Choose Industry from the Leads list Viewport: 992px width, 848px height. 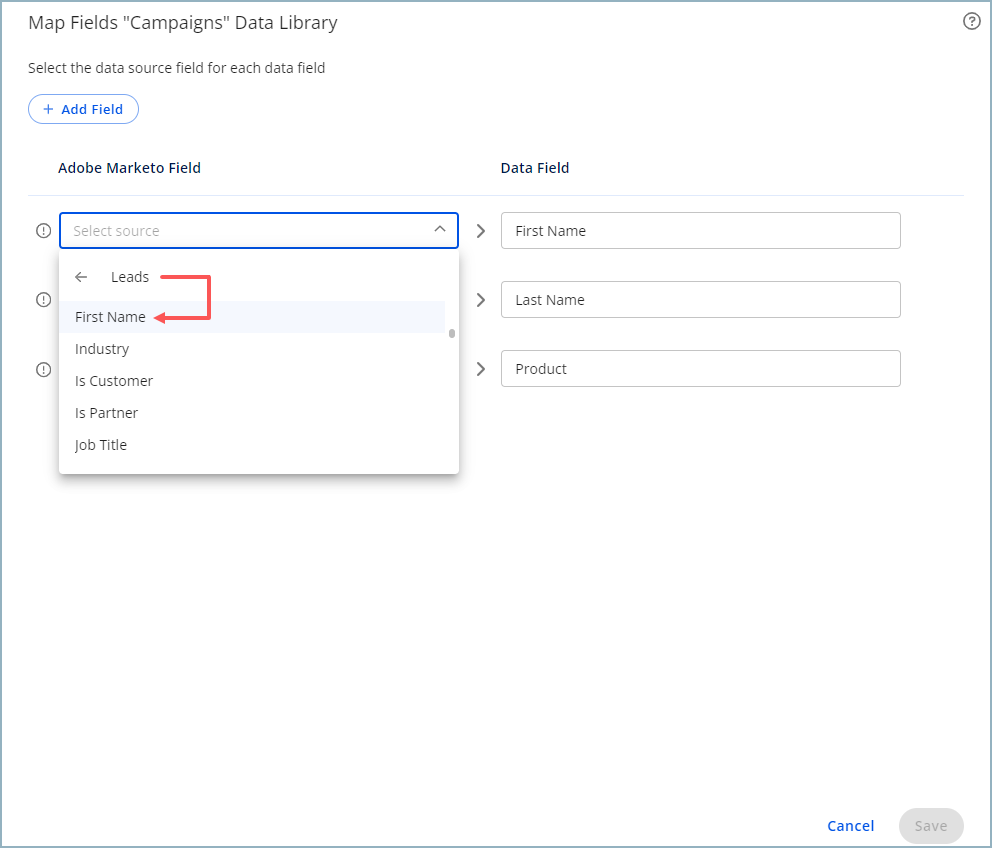click(252, 349)
